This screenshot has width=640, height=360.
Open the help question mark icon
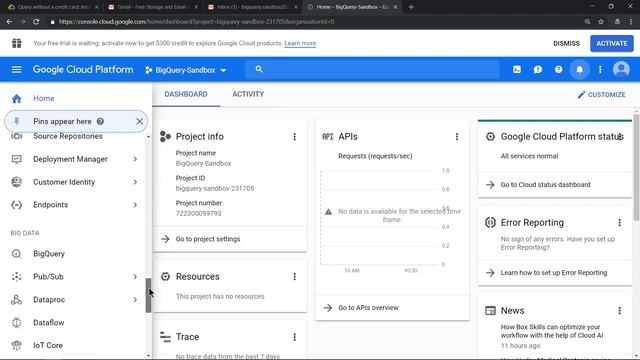558,70
